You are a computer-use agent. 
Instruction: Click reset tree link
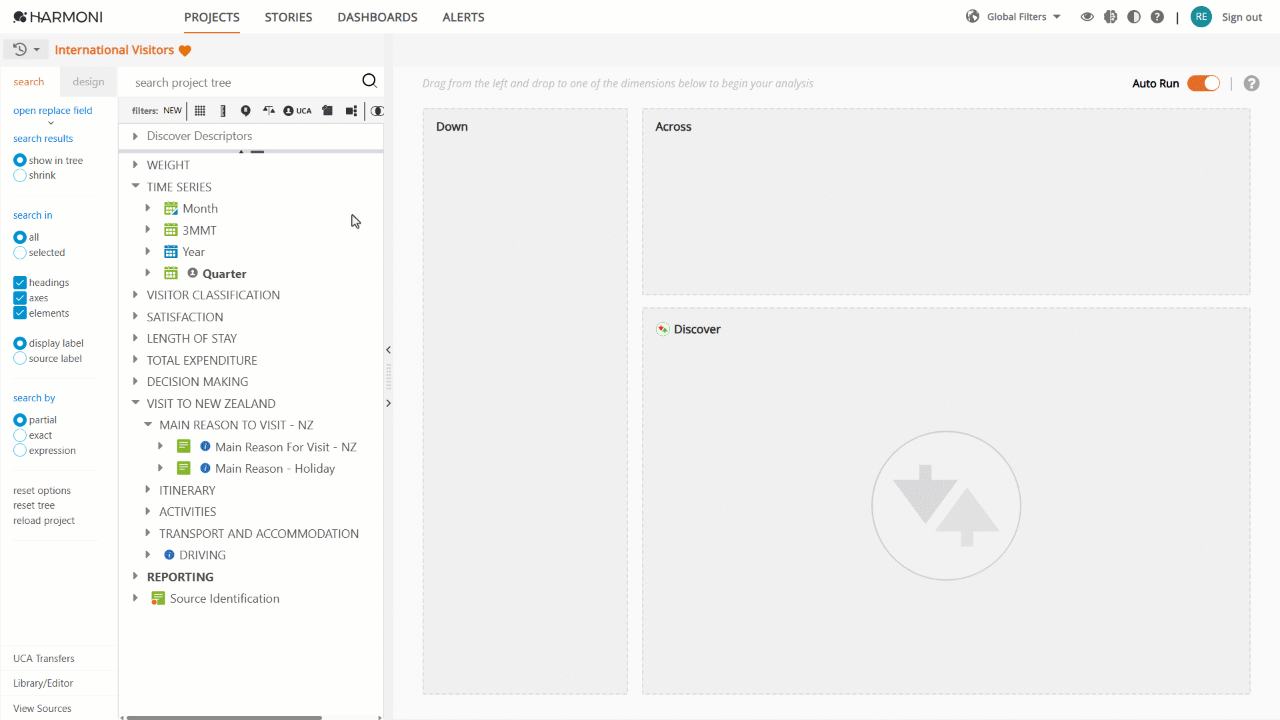point(34,506)
